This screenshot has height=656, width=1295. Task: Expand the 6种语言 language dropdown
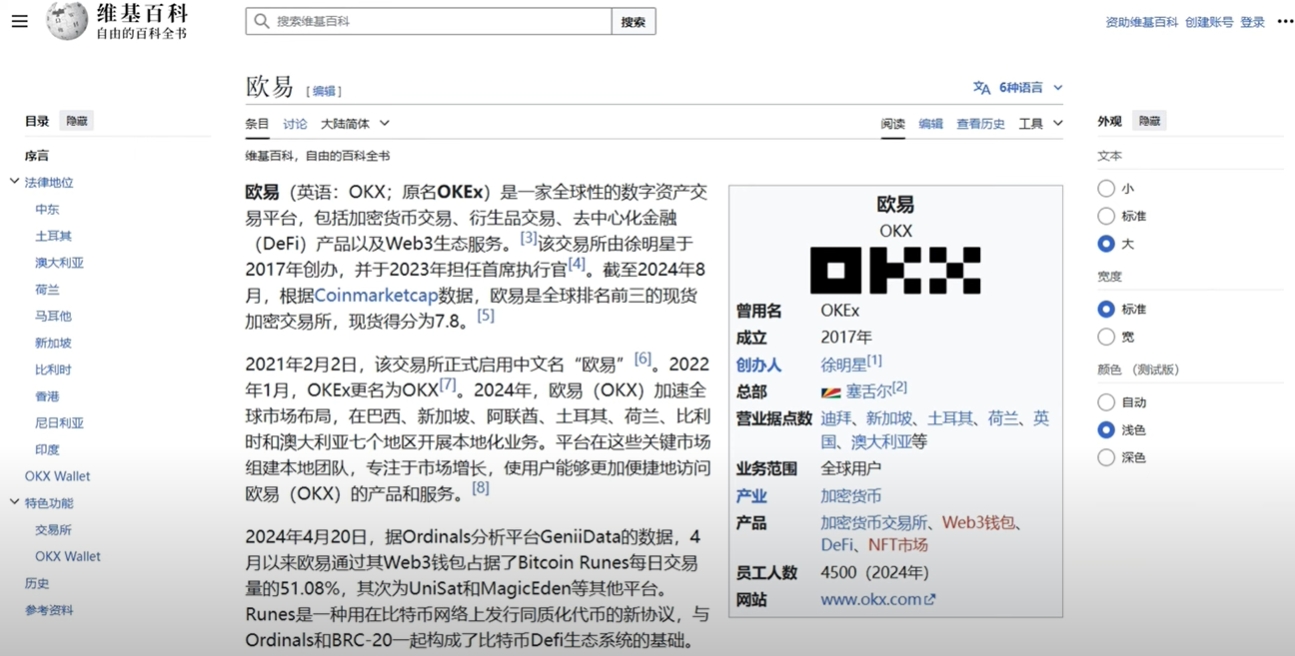point(1030,88)
